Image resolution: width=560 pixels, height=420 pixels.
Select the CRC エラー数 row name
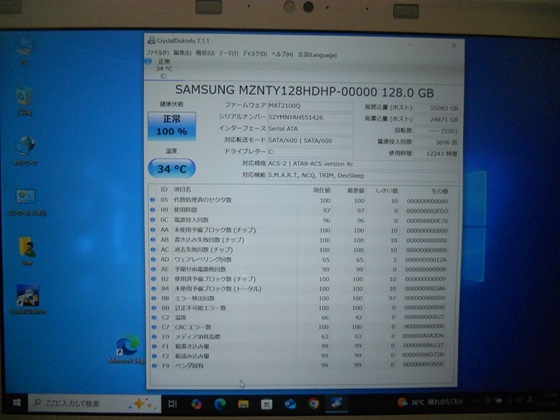(x=193, y=327)
